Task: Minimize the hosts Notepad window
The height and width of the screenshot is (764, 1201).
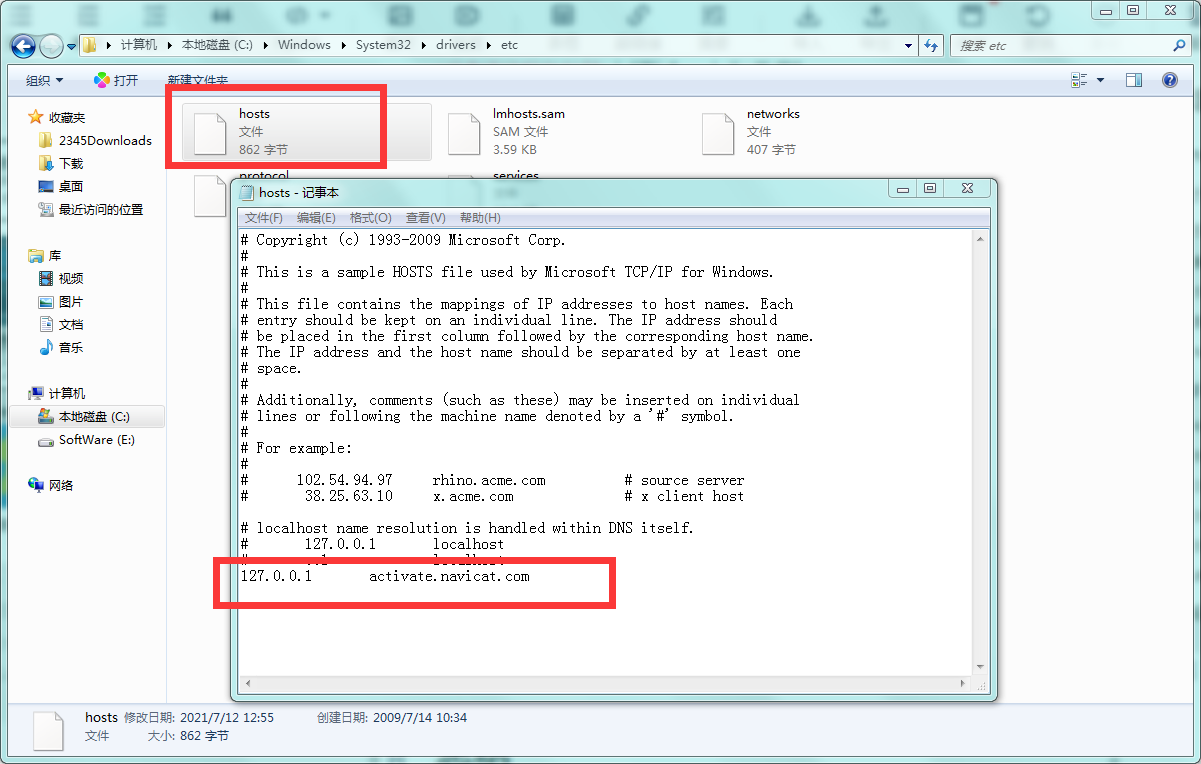Action: pos(903,188)
